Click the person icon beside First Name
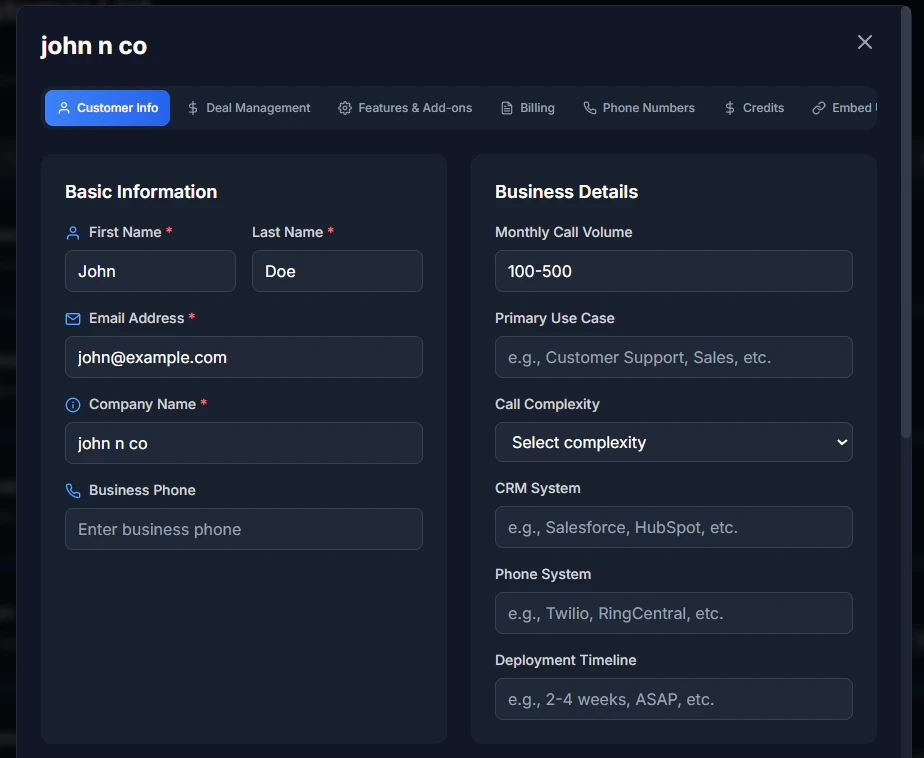The width and height of the screenshot is (924, 758). coord(72,232)
